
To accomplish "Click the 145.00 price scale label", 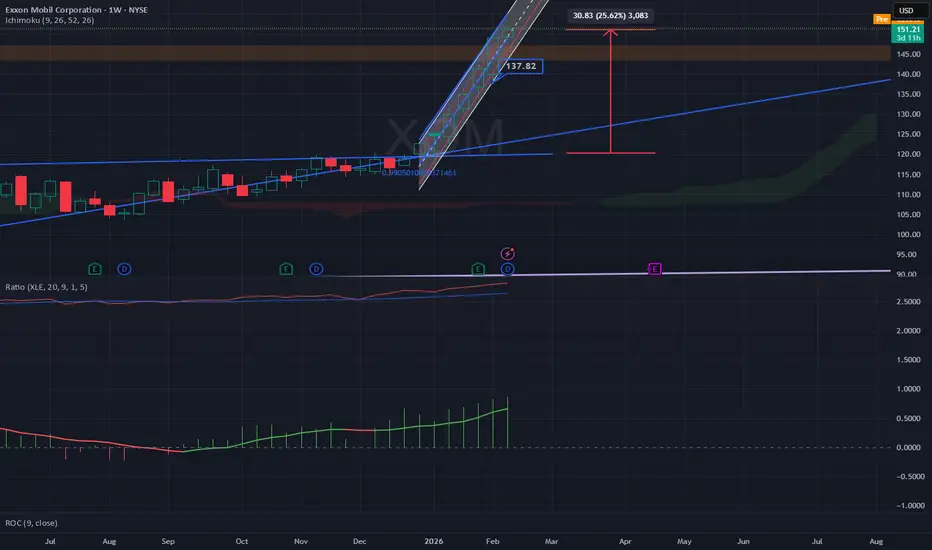I will (909, 54).
